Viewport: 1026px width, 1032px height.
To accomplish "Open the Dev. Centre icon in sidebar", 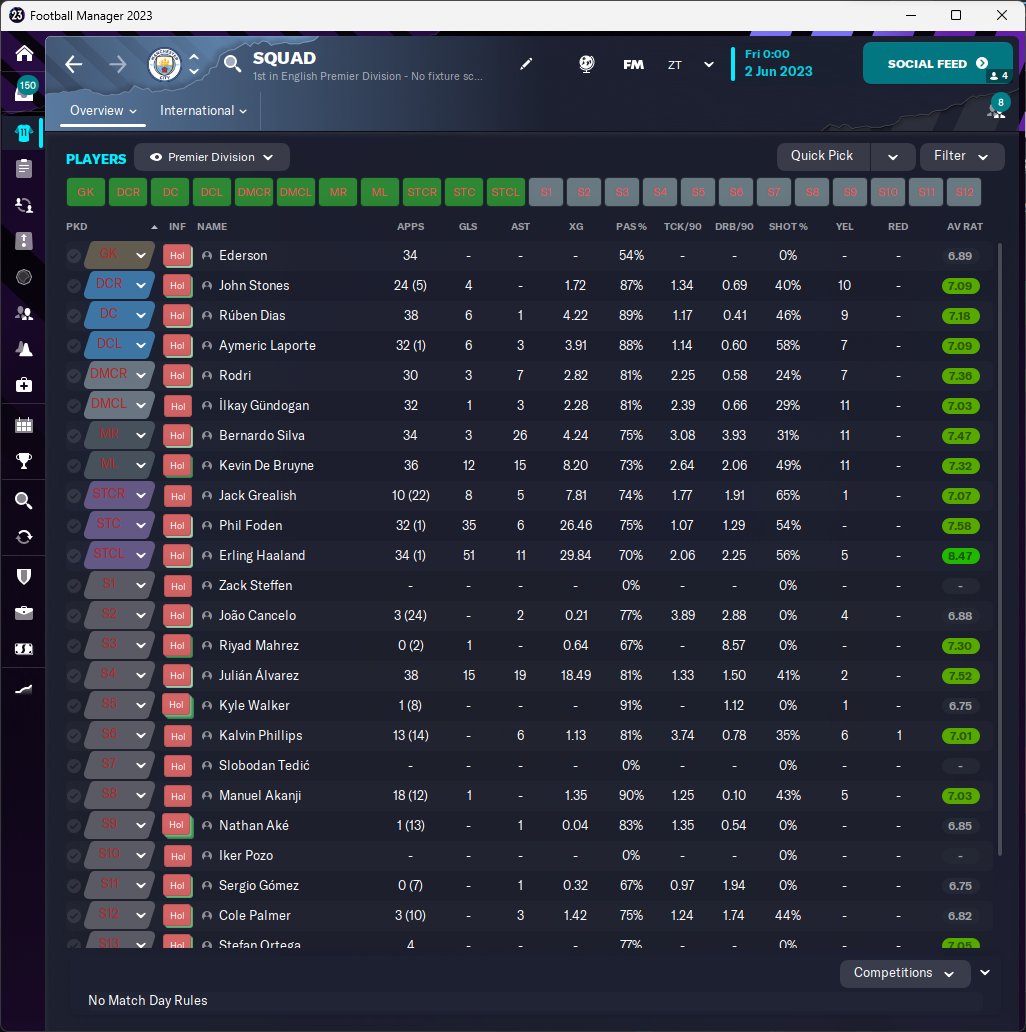I will pyautogui.click(x=24, y=689).
